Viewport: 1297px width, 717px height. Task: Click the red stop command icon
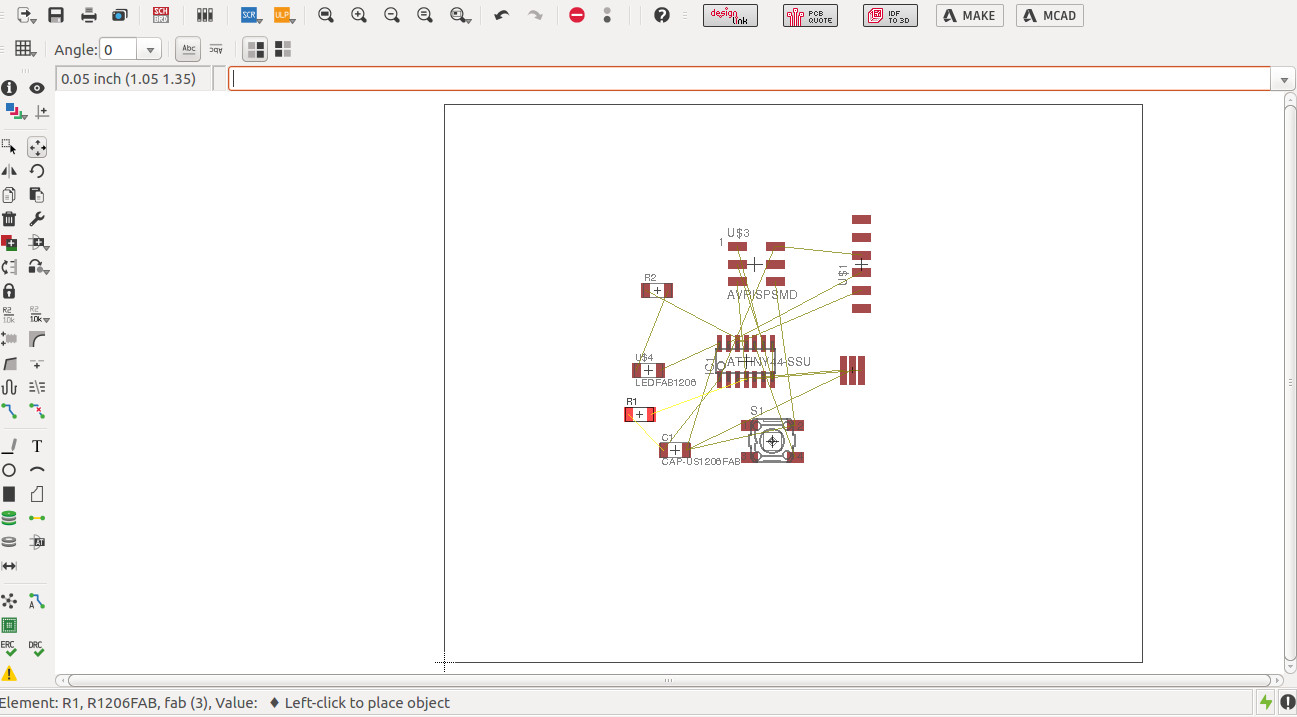pos(576,15)
